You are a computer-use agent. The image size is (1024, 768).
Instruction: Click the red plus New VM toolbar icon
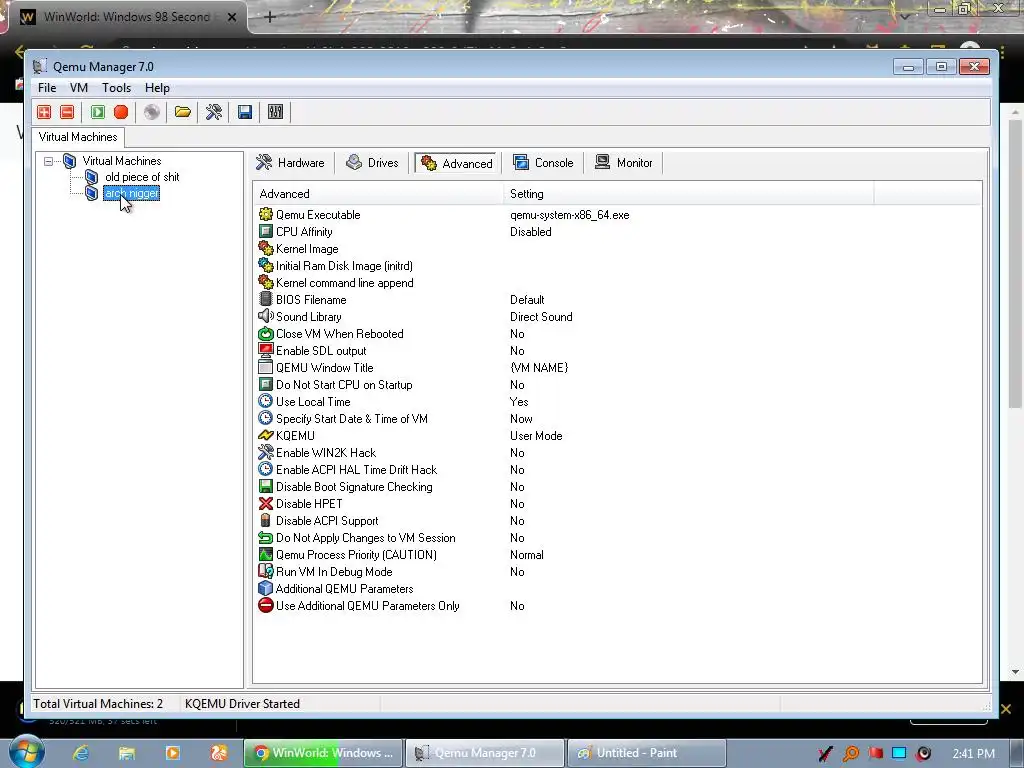point(44,112)
